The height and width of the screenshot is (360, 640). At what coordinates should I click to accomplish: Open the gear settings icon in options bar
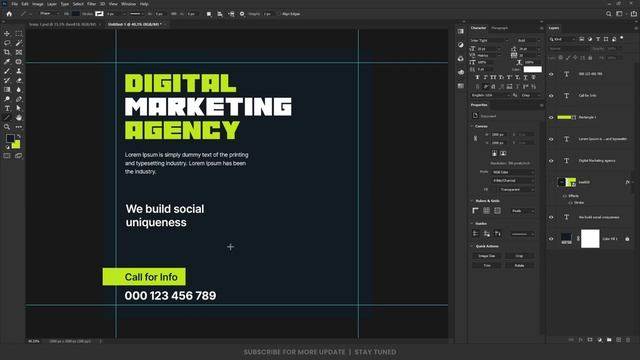coord(242,14)
